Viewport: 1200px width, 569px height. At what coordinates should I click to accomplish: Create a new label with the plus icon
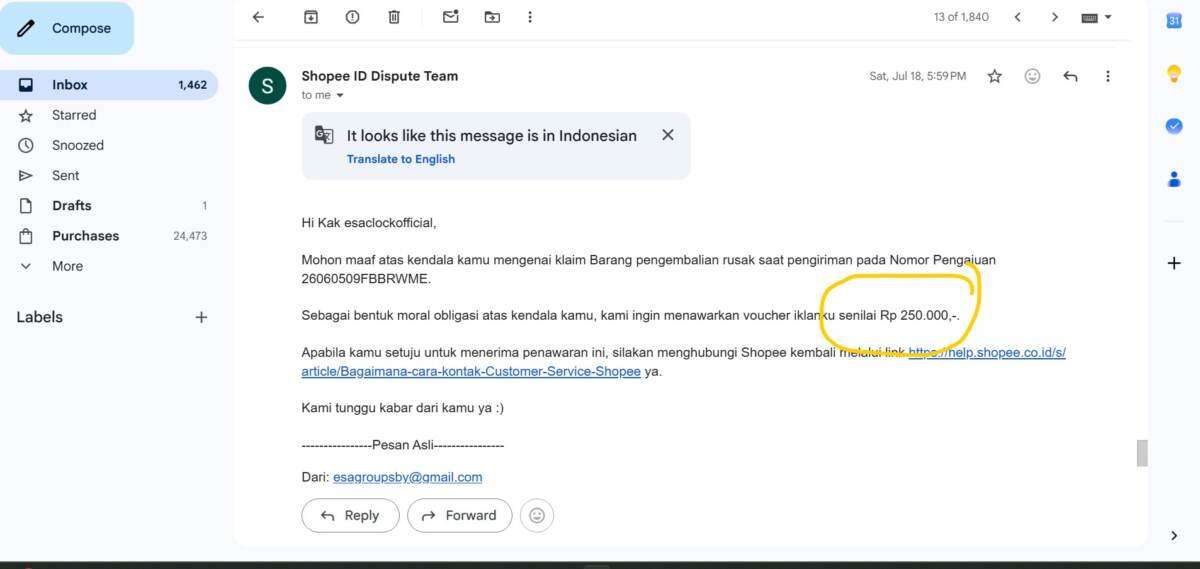(x=201, y=317)
